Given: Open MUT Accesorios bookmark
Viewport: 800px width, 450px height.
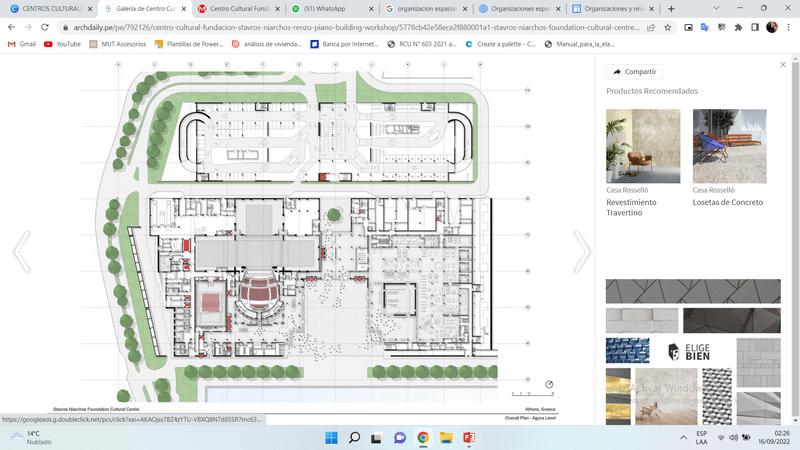Looking at the screenshot, I should [x=117, y=44].
